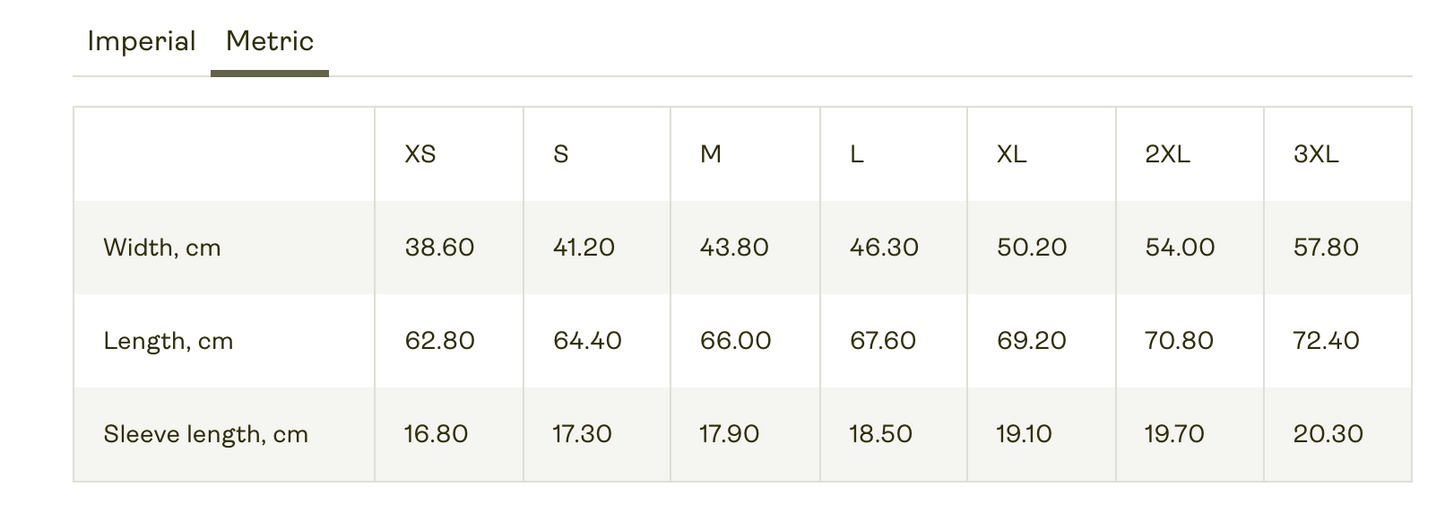1445x531 pixels.
Task: Click the 3XL size column header
Action: click(x=1316, y=154)
